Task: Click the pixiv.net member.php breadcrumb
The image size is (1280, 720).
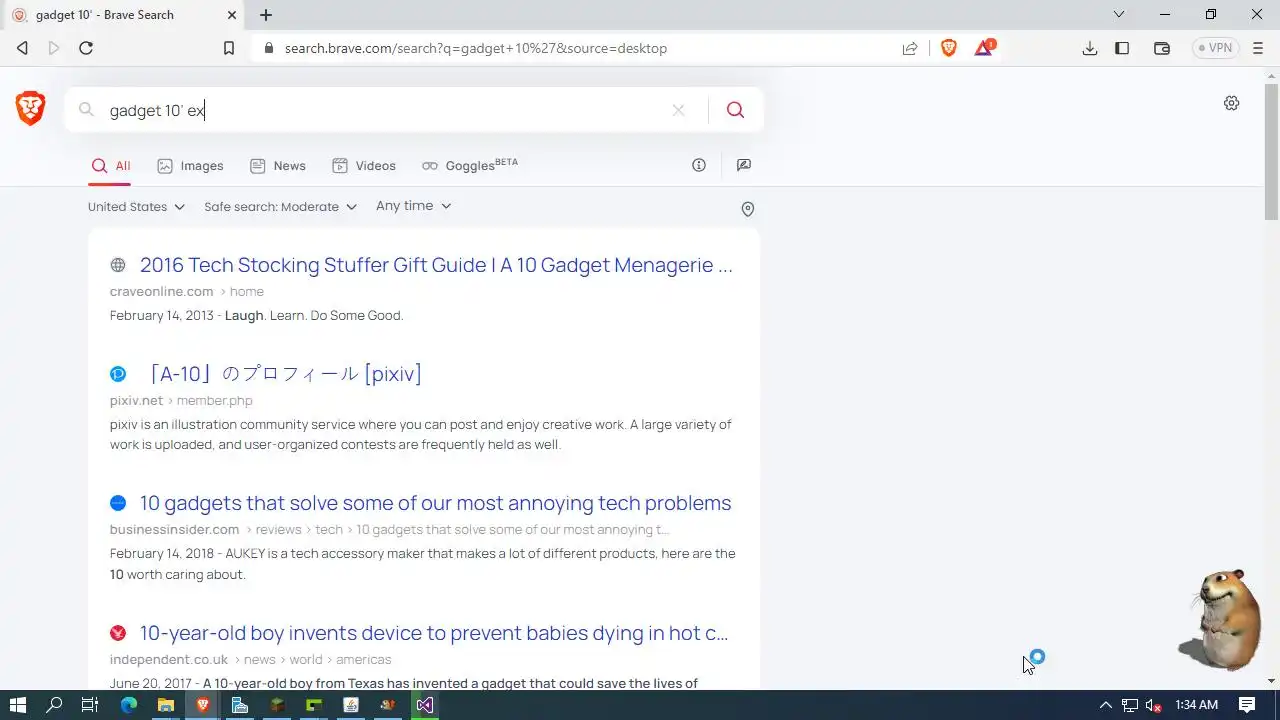Action: tap(181, 401)
